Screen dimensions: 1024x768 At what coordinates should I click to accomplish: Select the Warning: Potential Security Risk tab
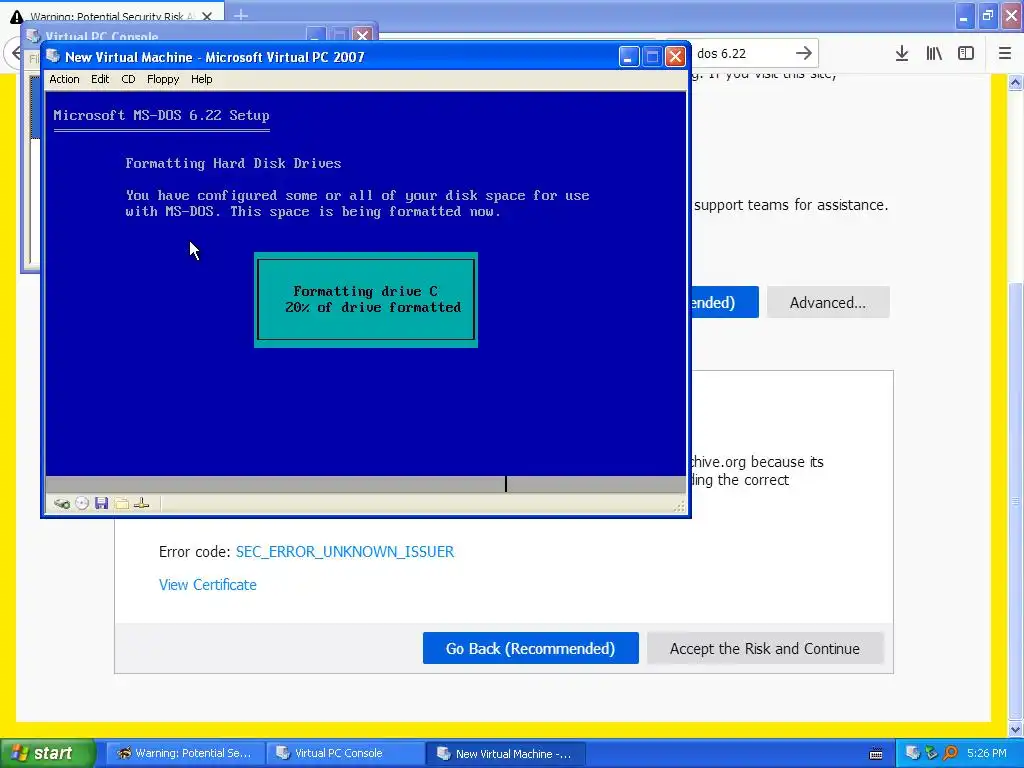pyautogui.click(x=112, y=16)
